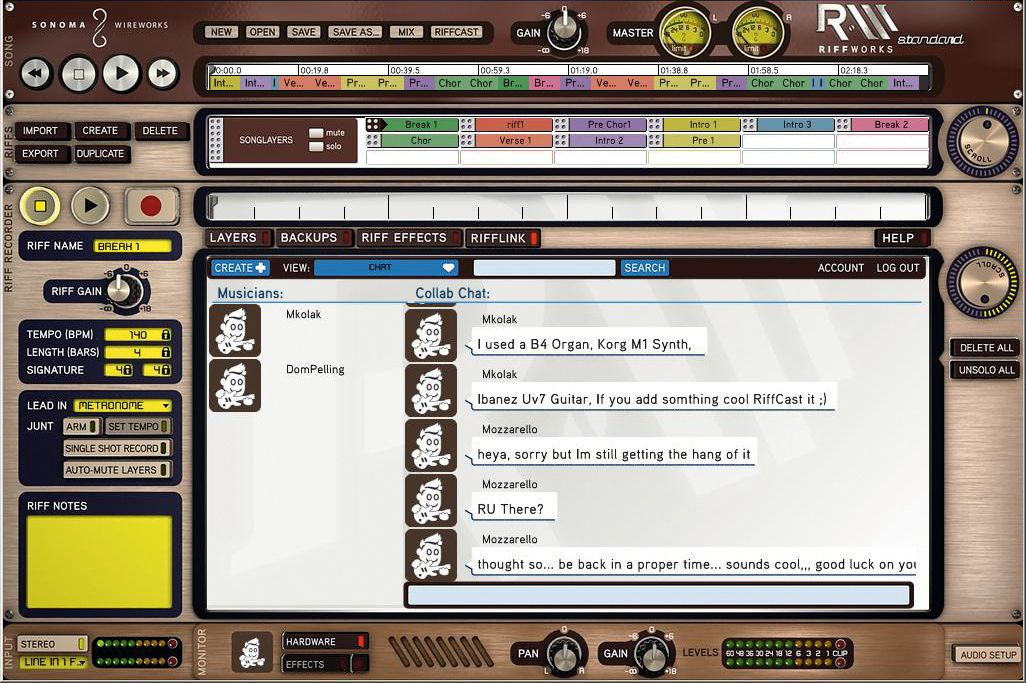Open the Line In input dropdown
The height and width of the screenshot is (683, 1026).
click(52, 662)
